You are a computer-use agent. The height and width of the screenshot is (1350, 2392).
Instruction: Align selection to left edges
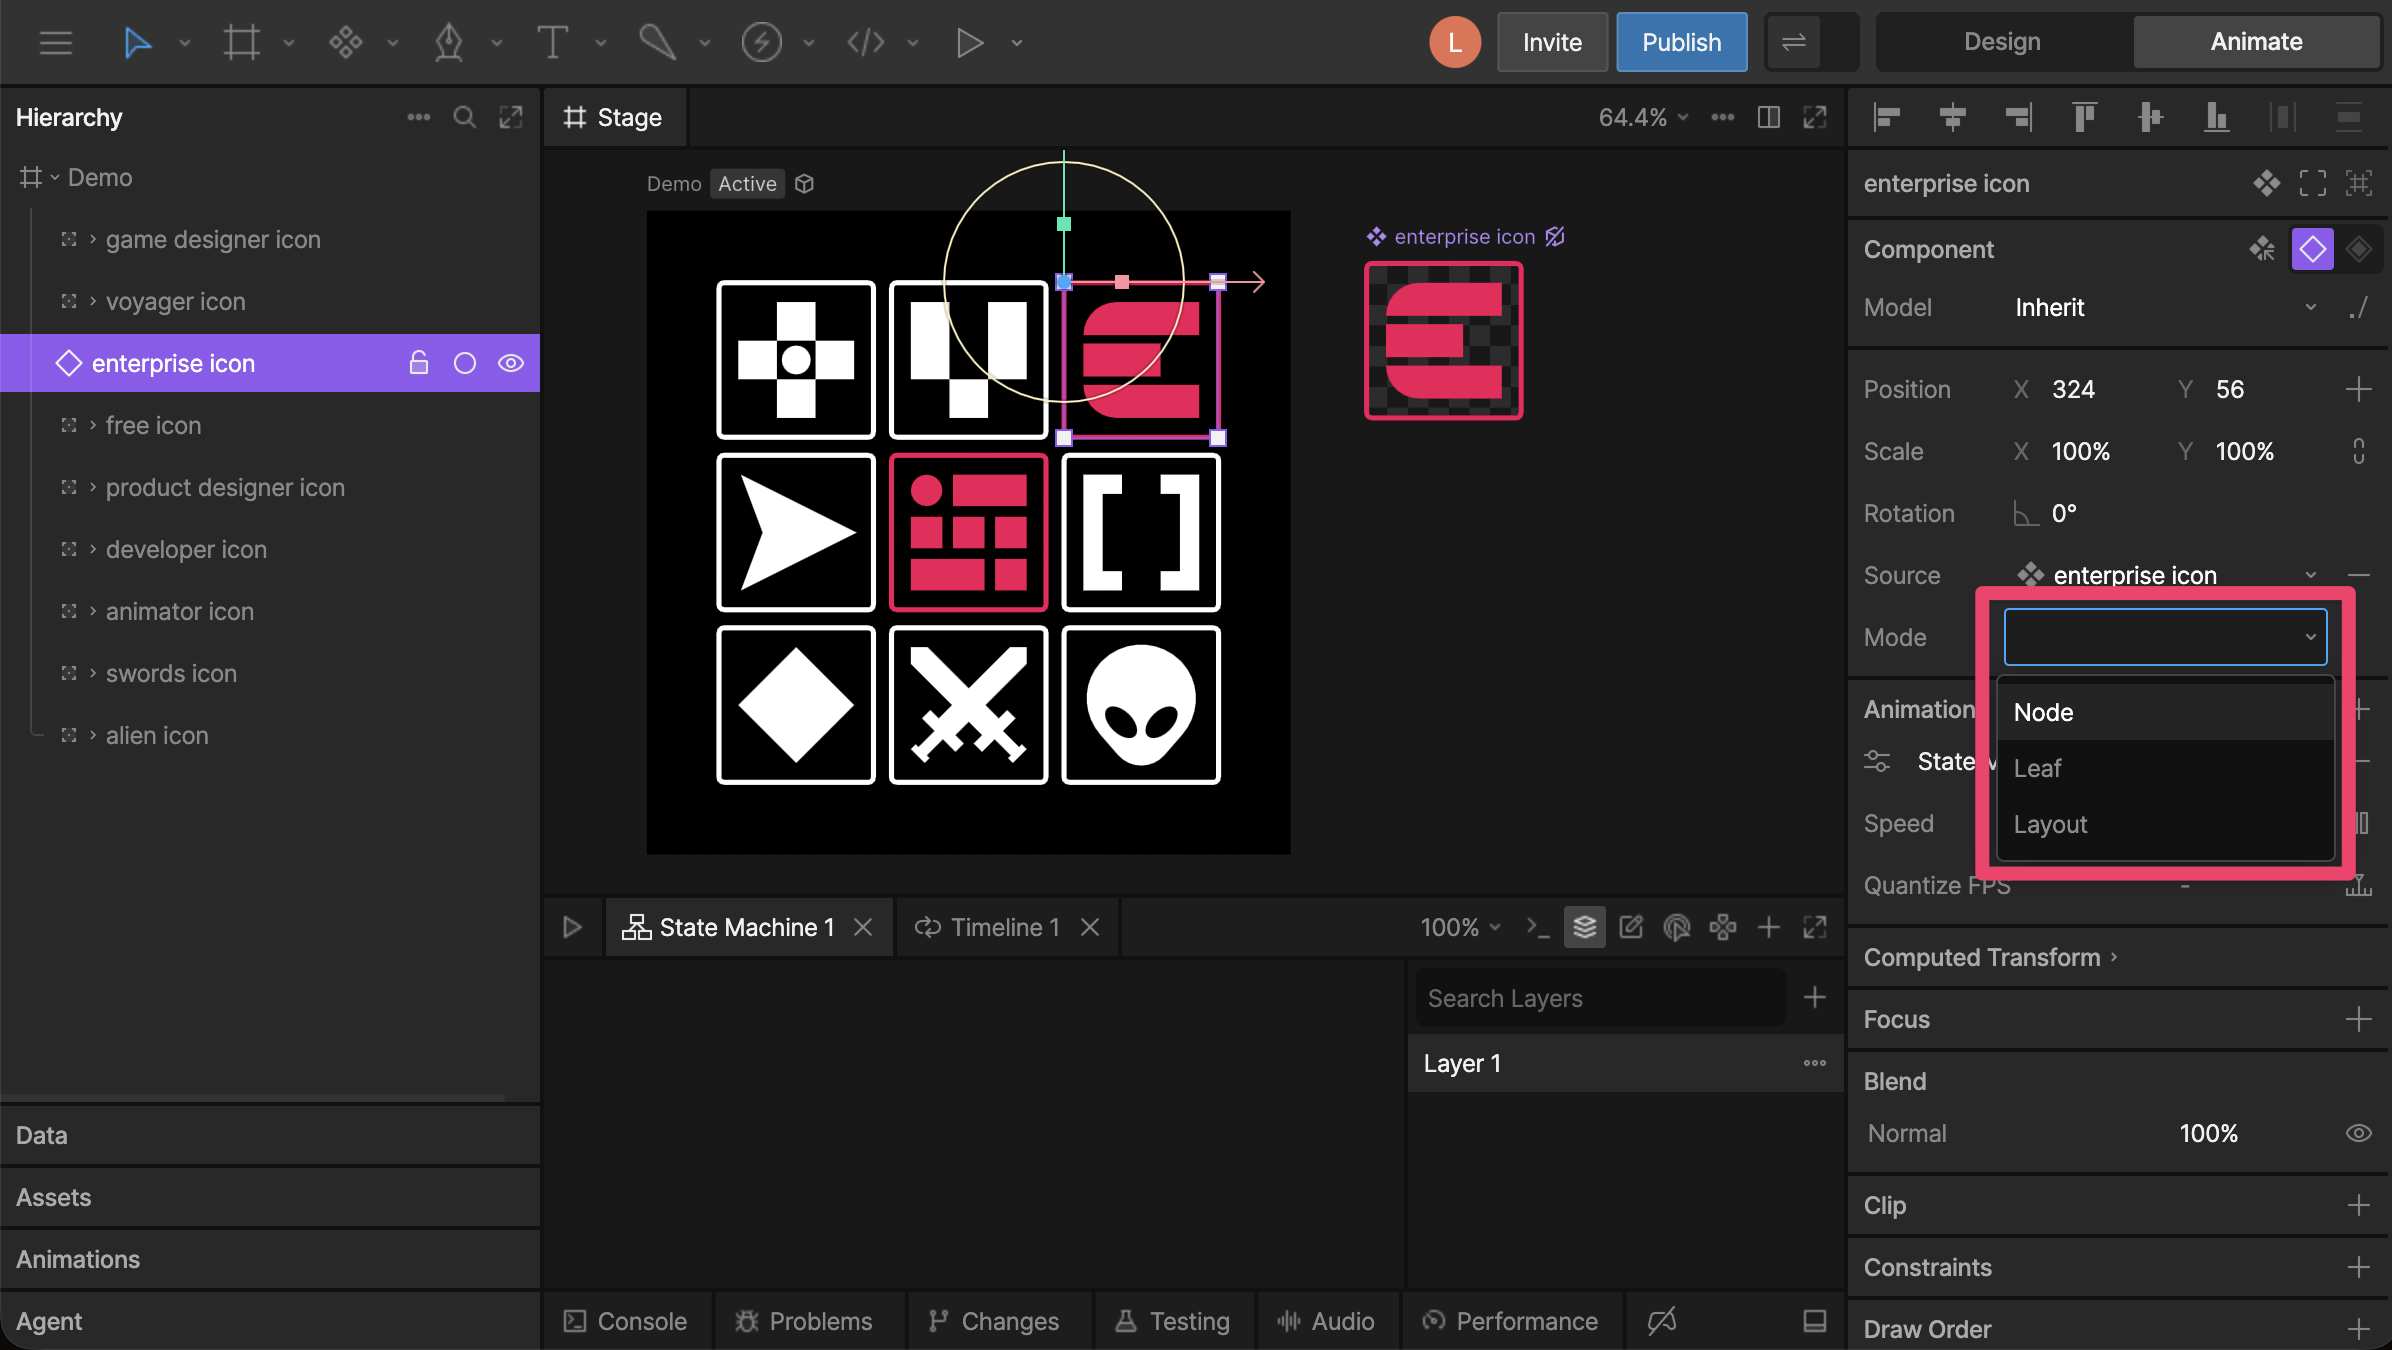pos(1887,118)
